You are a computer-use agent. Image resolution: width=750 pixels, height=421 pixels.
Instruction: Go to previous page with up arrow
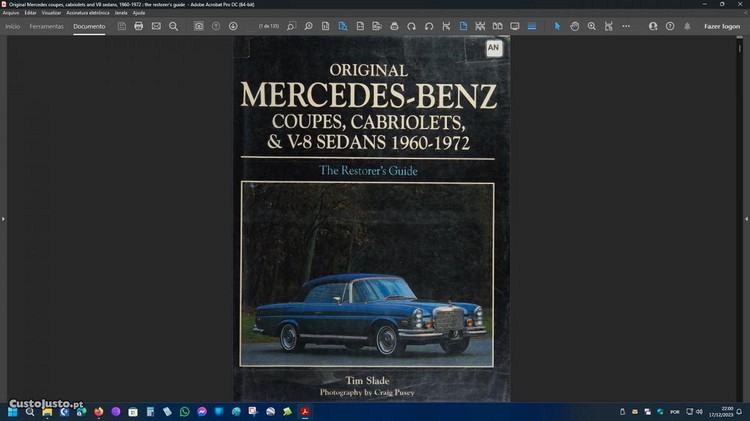[216, 26]
